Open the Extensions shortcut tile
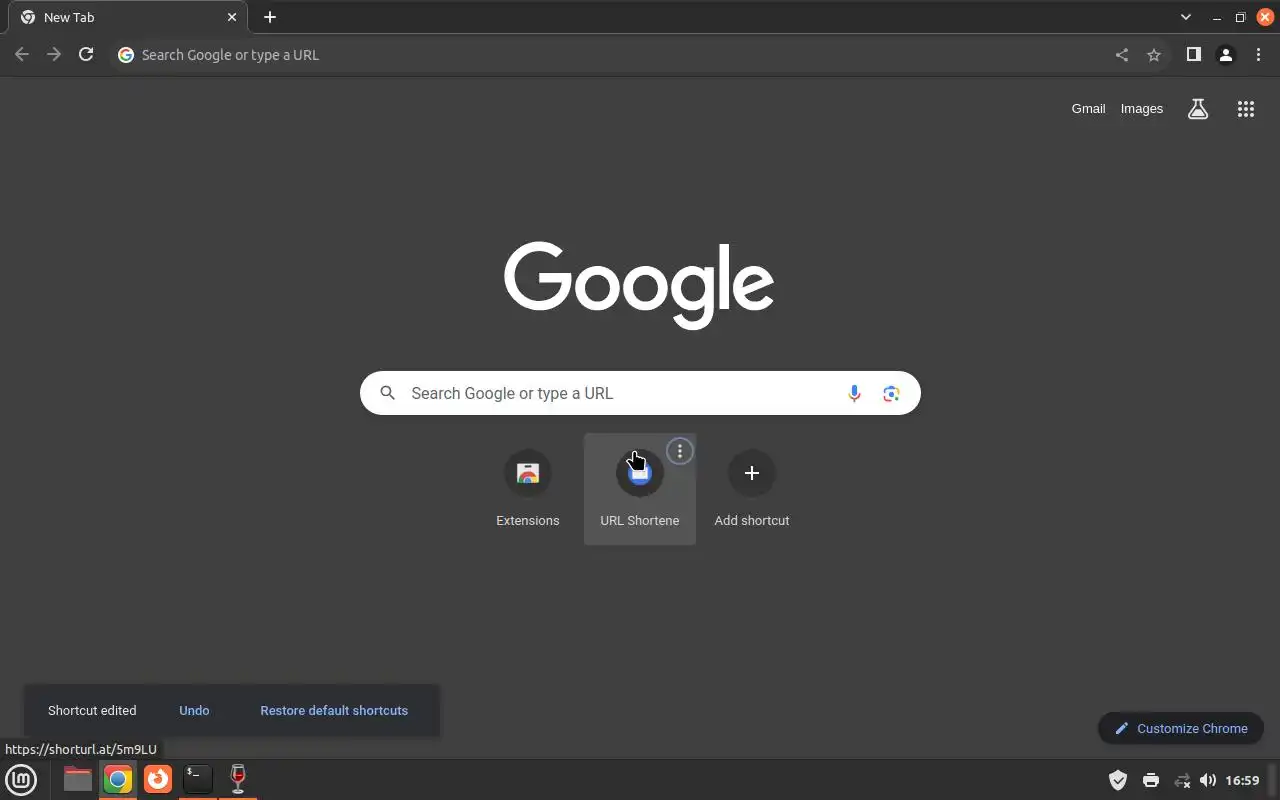1280x800 pixels. click(528, 489)
